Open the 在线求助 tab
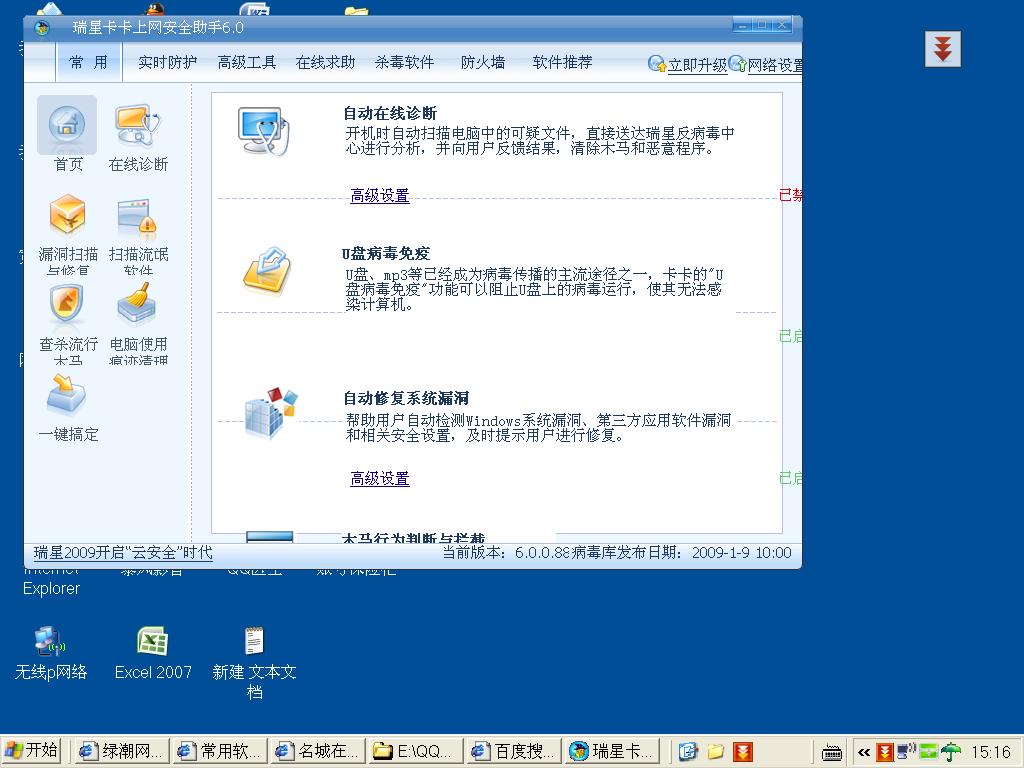The height and width of the screenshot is (768, 1024). (x=325, y=62)
